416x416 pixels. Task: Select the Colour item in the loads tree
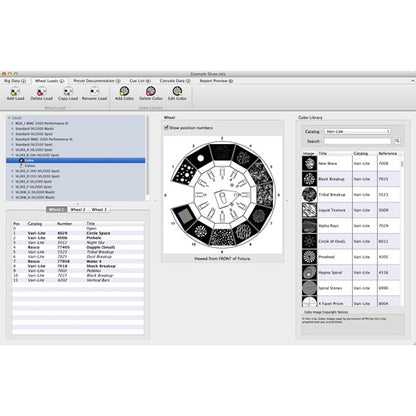tap(30, 166)
